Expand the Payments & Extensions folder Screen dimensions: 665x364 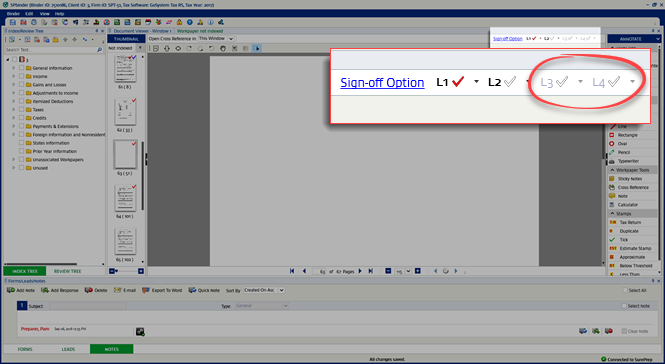click(x=14, y=126)
